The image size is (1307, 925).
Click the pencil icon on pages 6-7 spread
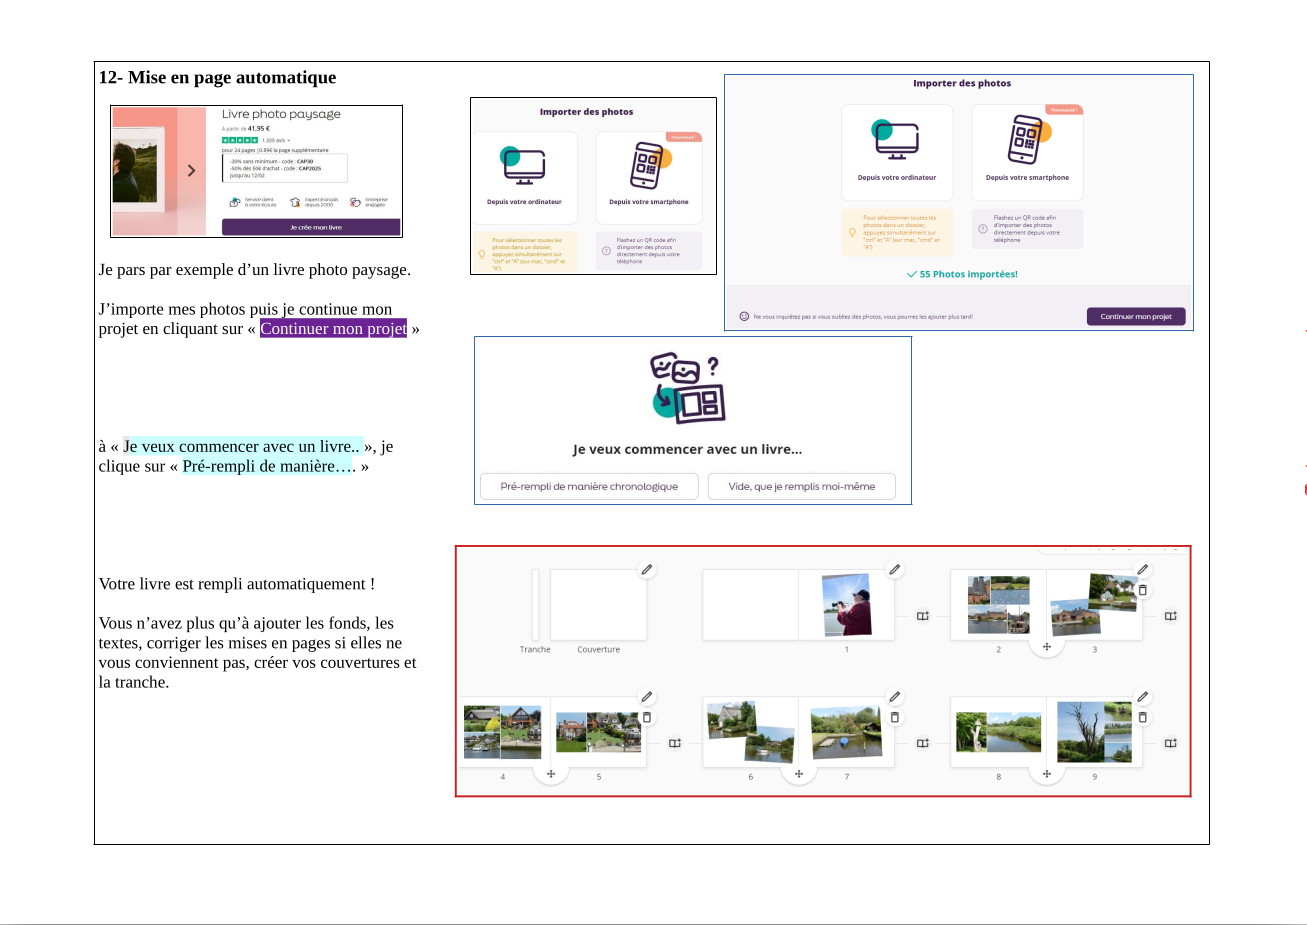(895, 696)
